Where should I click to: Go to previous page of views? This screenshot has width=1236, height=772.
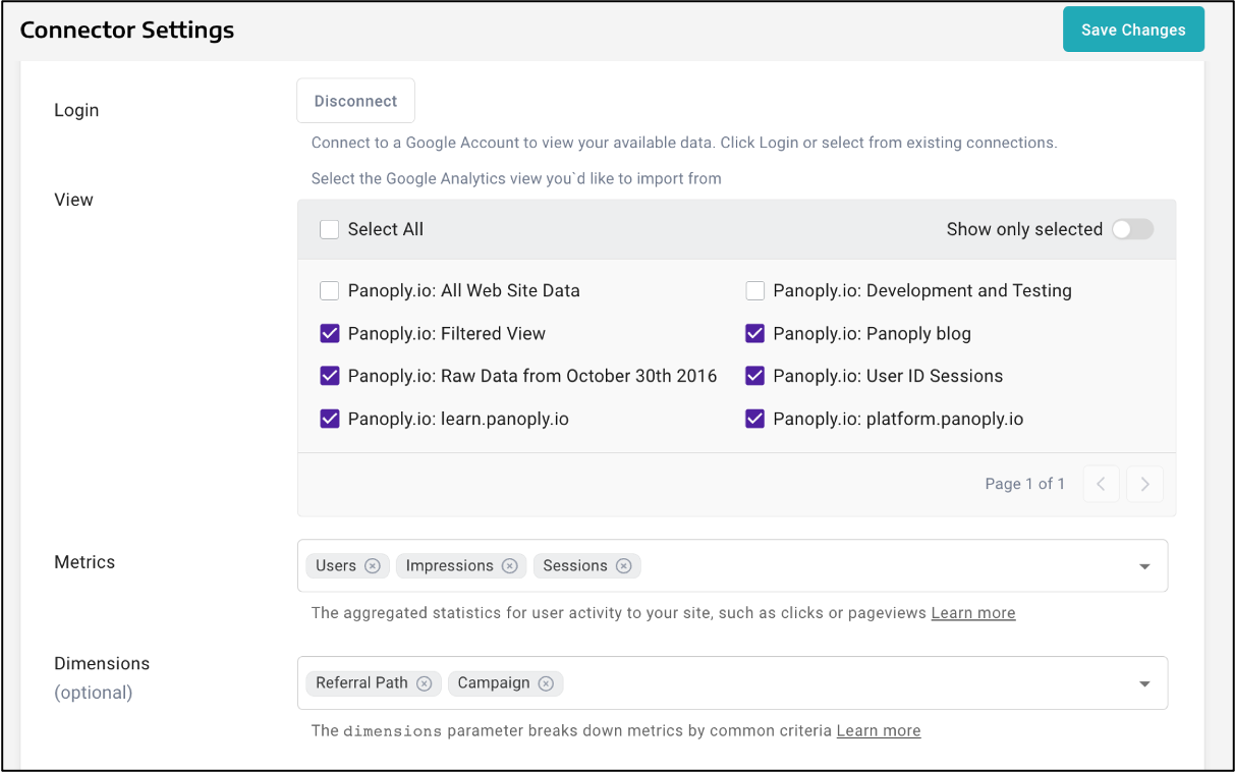pos(1101,484)
